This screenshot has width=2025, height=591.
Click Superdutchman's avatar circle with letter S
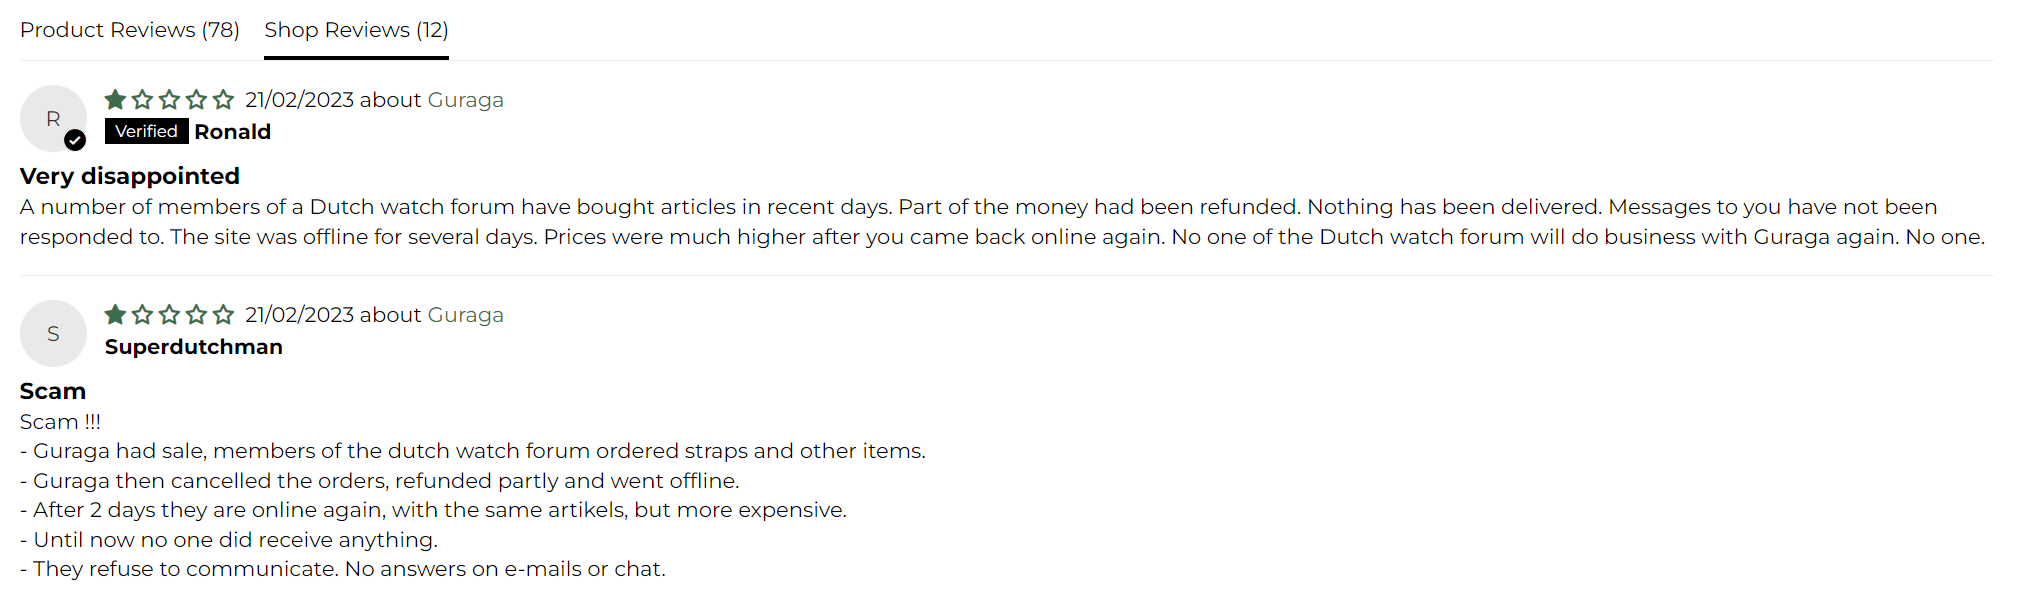[x=53, y=333]
